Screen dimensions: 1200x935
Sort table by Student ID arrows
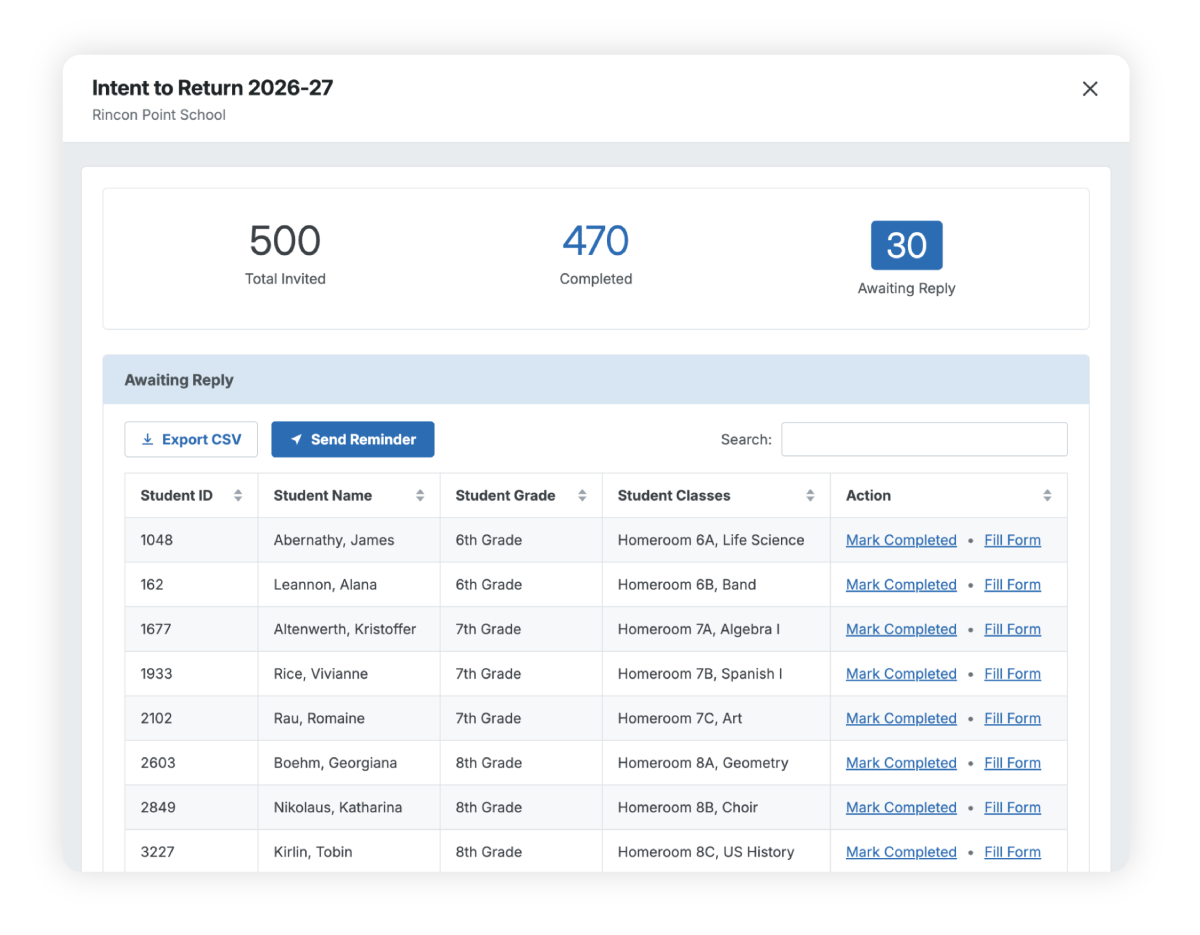tap(238, 496)
